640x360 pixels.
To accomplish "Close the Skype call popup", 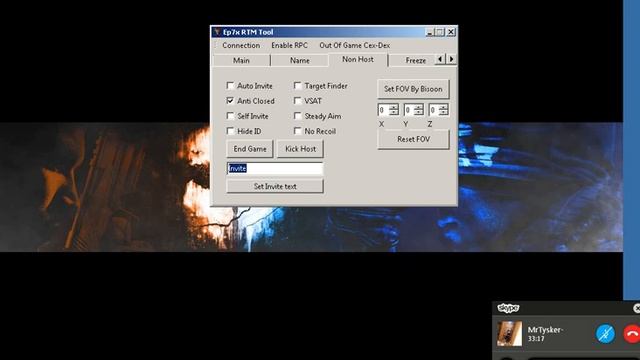I will [x=637, y=308].
